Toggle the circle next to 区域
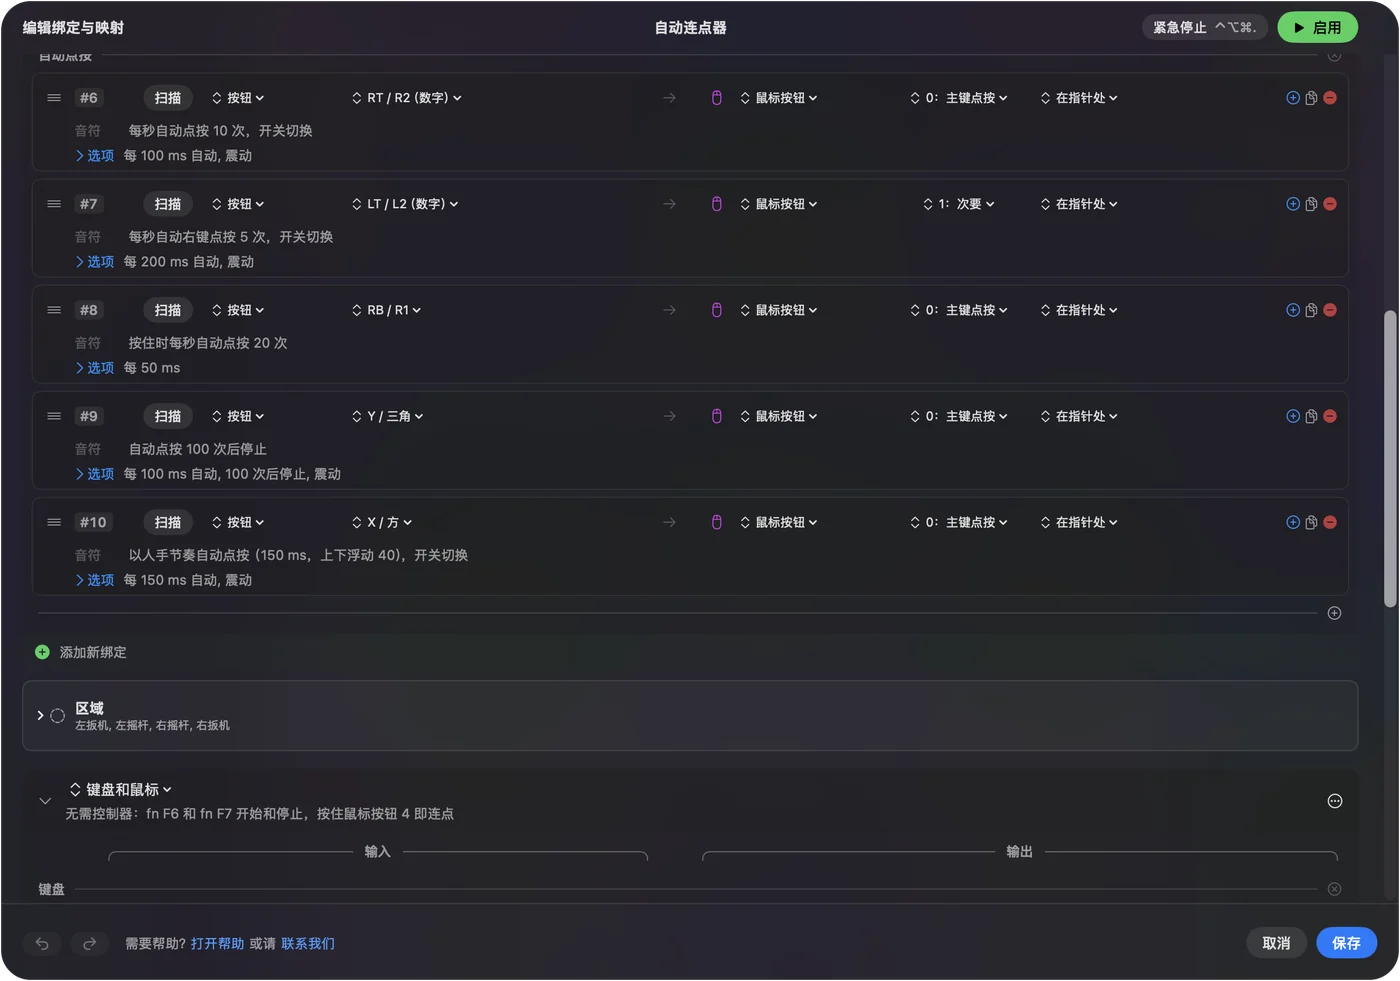Screen dimensions: 1400x981 pos(57,716)
